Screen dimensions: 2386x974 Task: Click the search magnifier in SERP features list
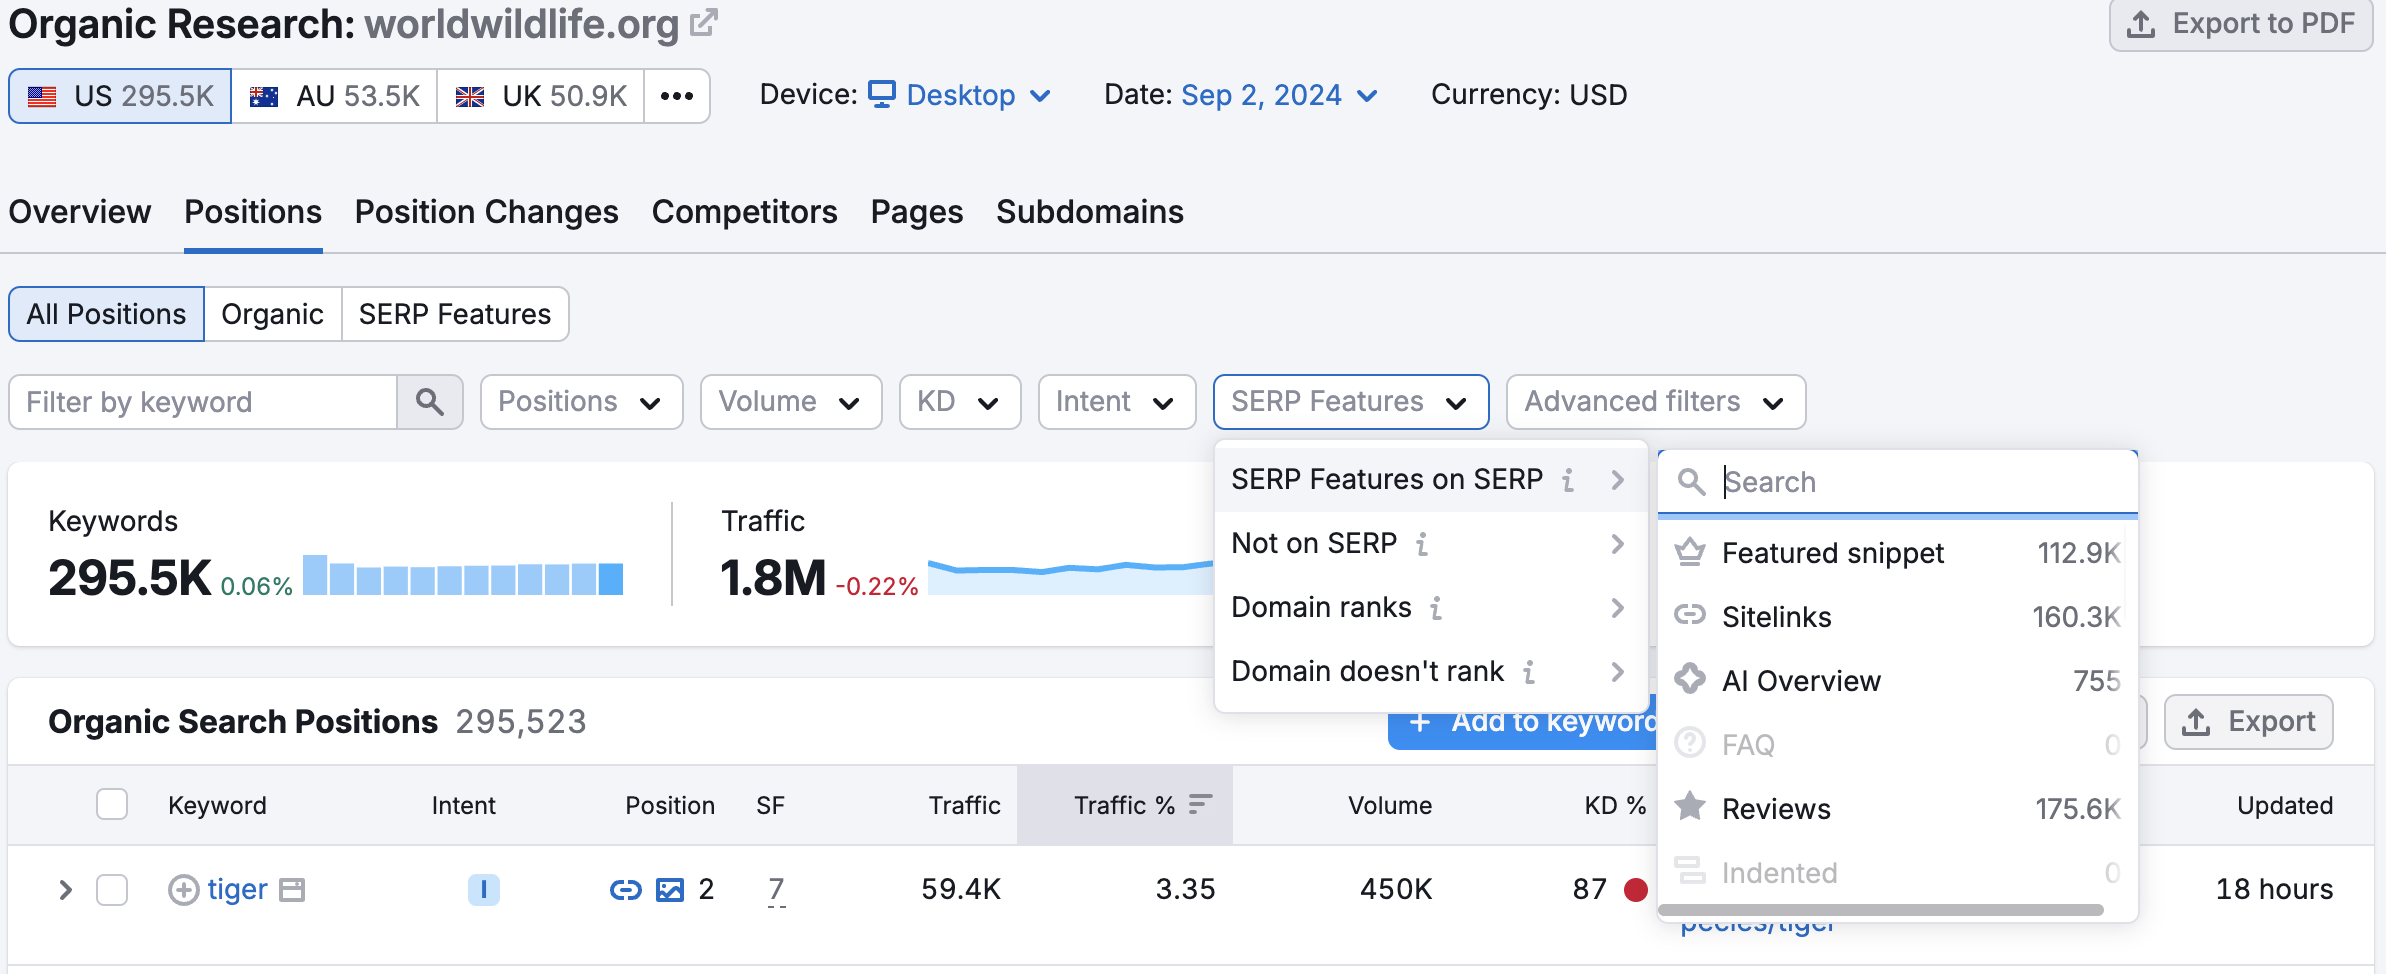[1691, 482]
